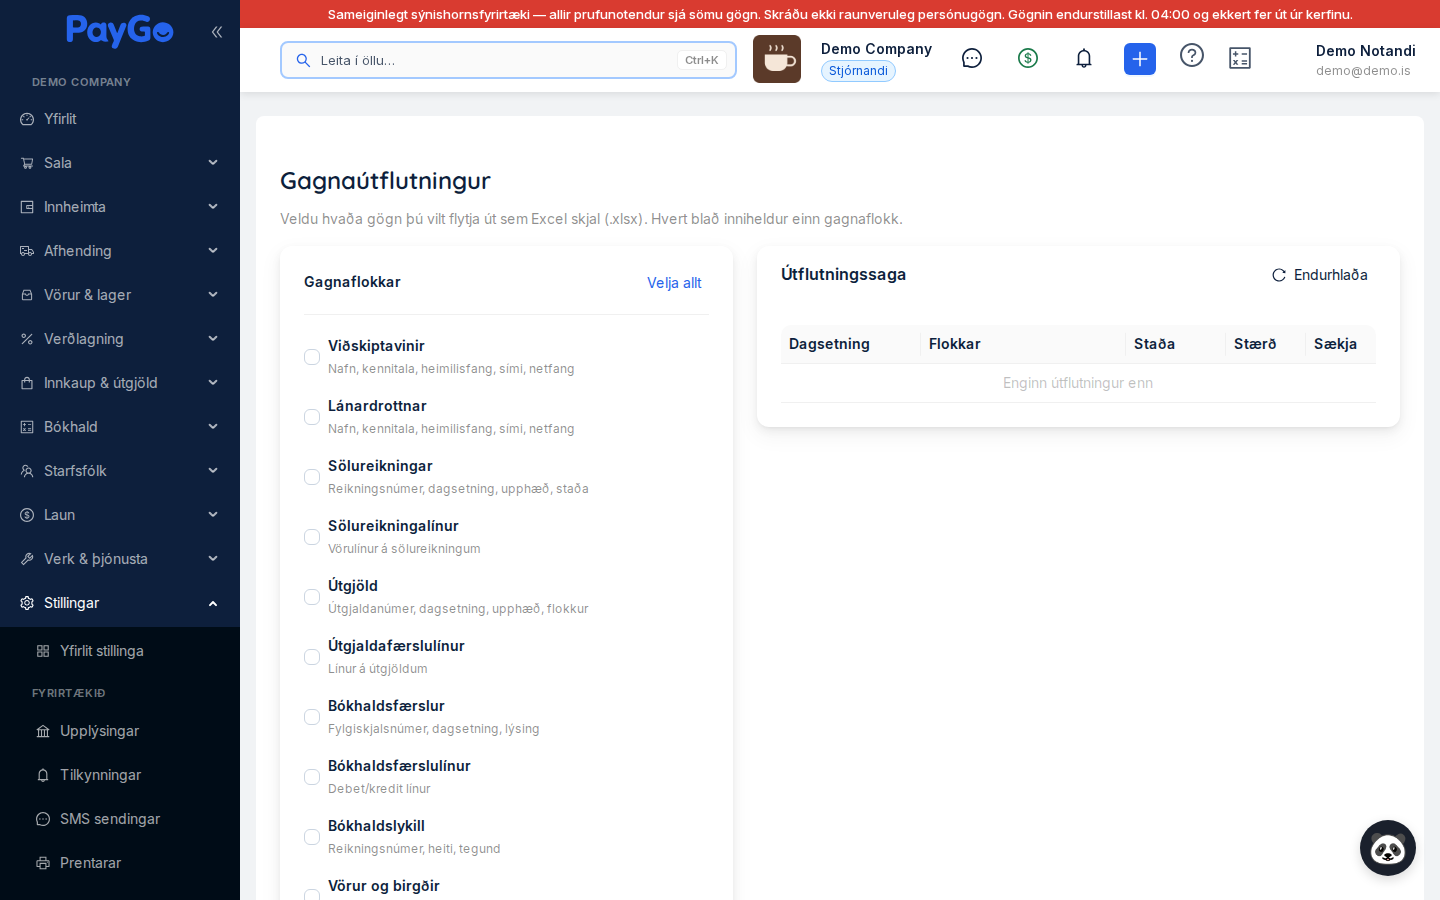Check the Sölureikningalínur checkbox
1440x900 pixels.
pyautogui.click(x=312, y=537)
